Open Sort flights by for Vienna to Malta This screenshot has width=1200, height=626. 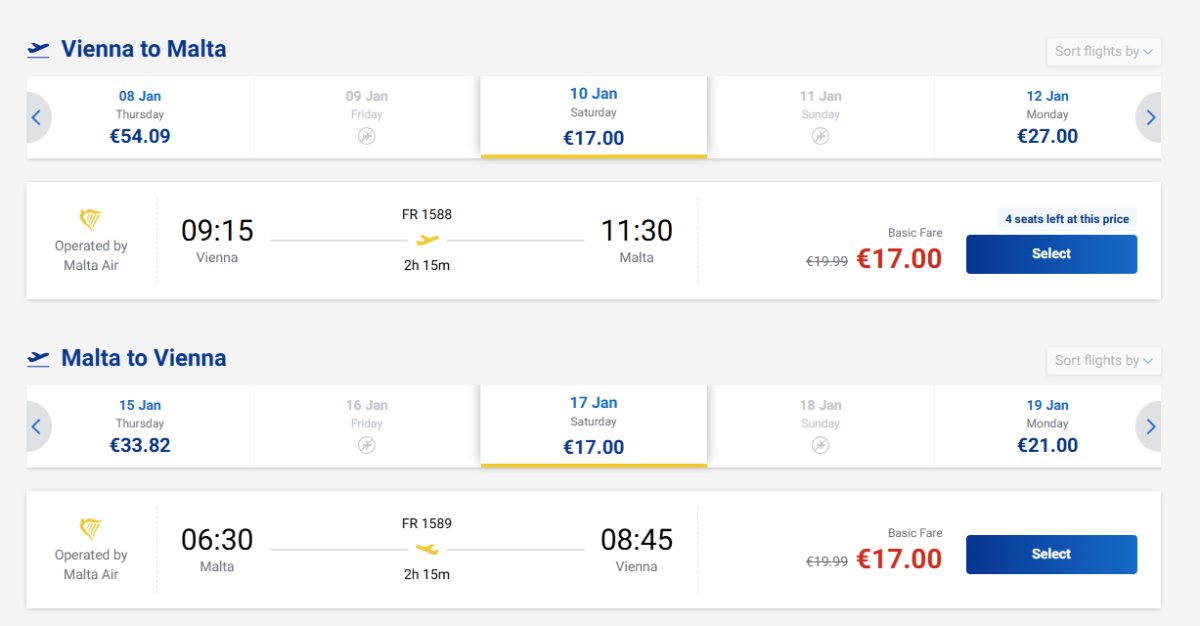1104,51
